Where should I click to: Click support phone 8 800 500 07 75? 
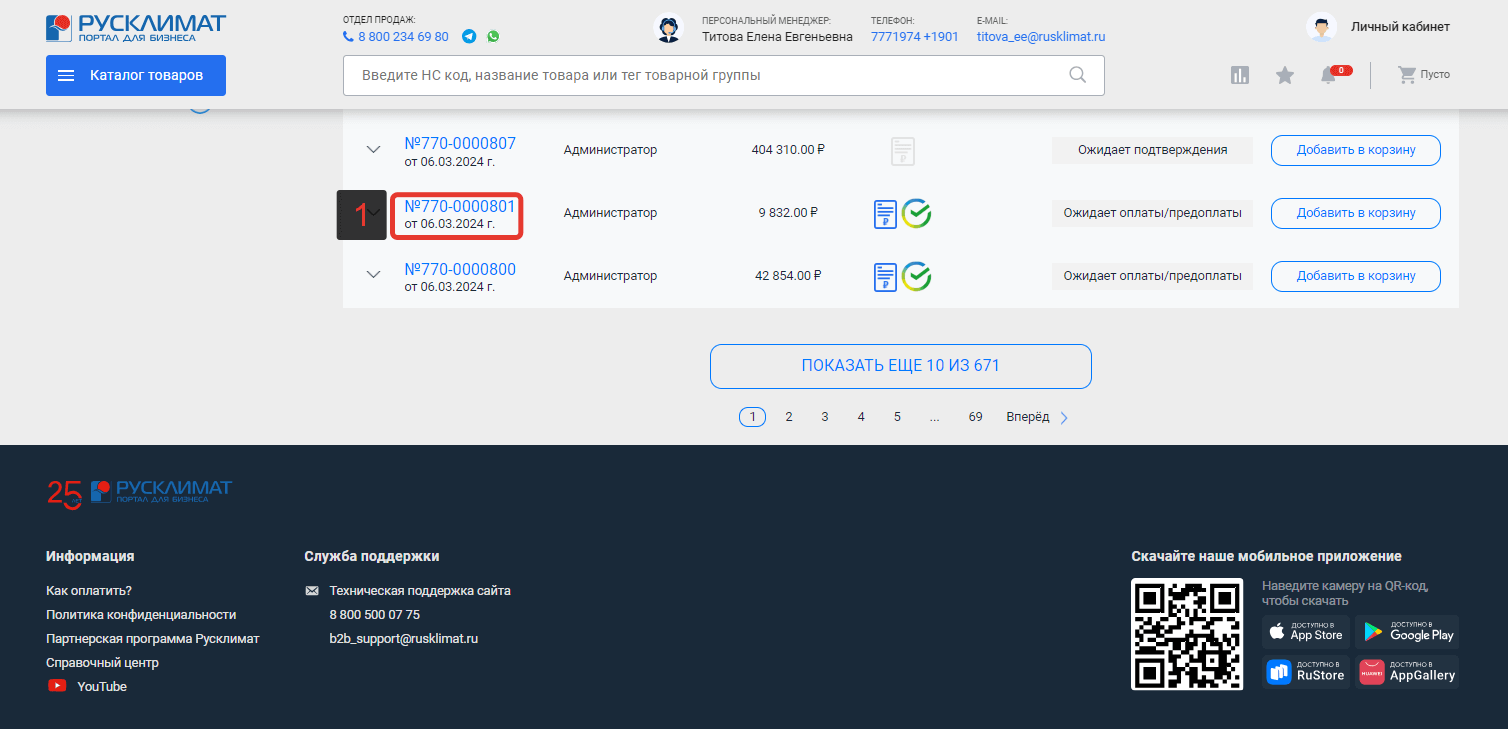pyautogui.click(x=375, y=615)
